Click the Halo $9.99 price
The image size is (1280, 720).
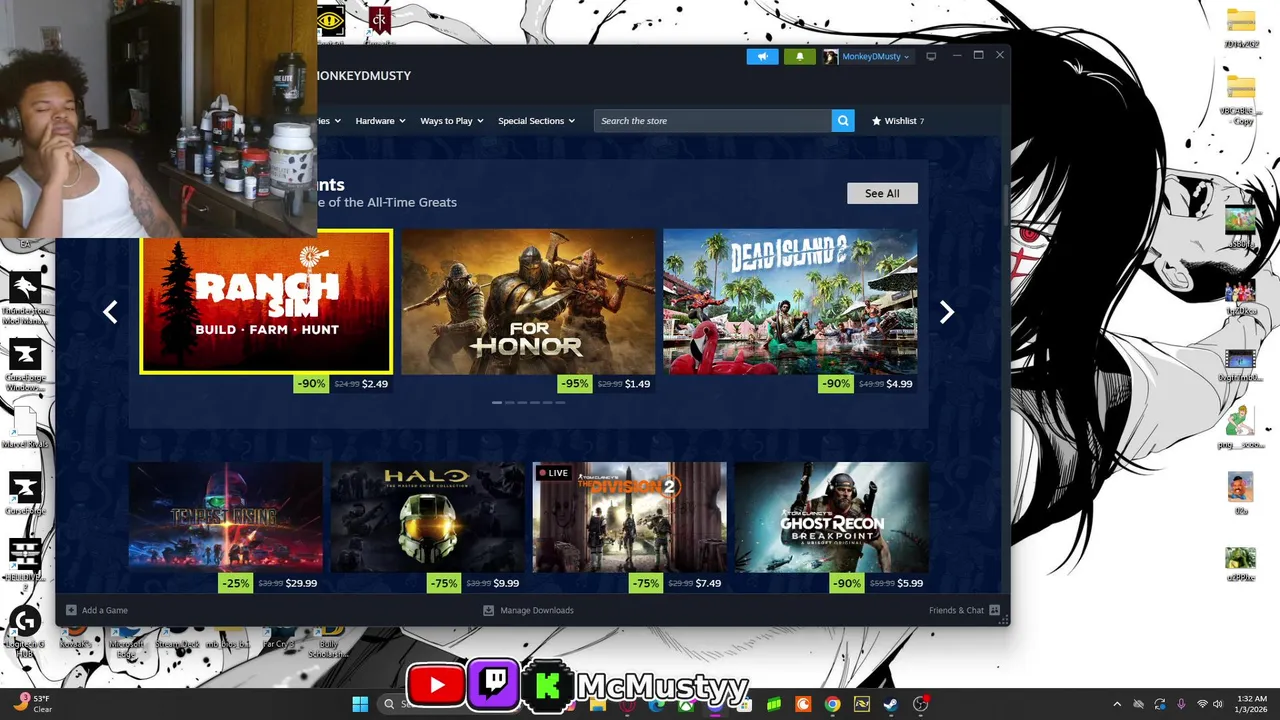coord(506,583)
